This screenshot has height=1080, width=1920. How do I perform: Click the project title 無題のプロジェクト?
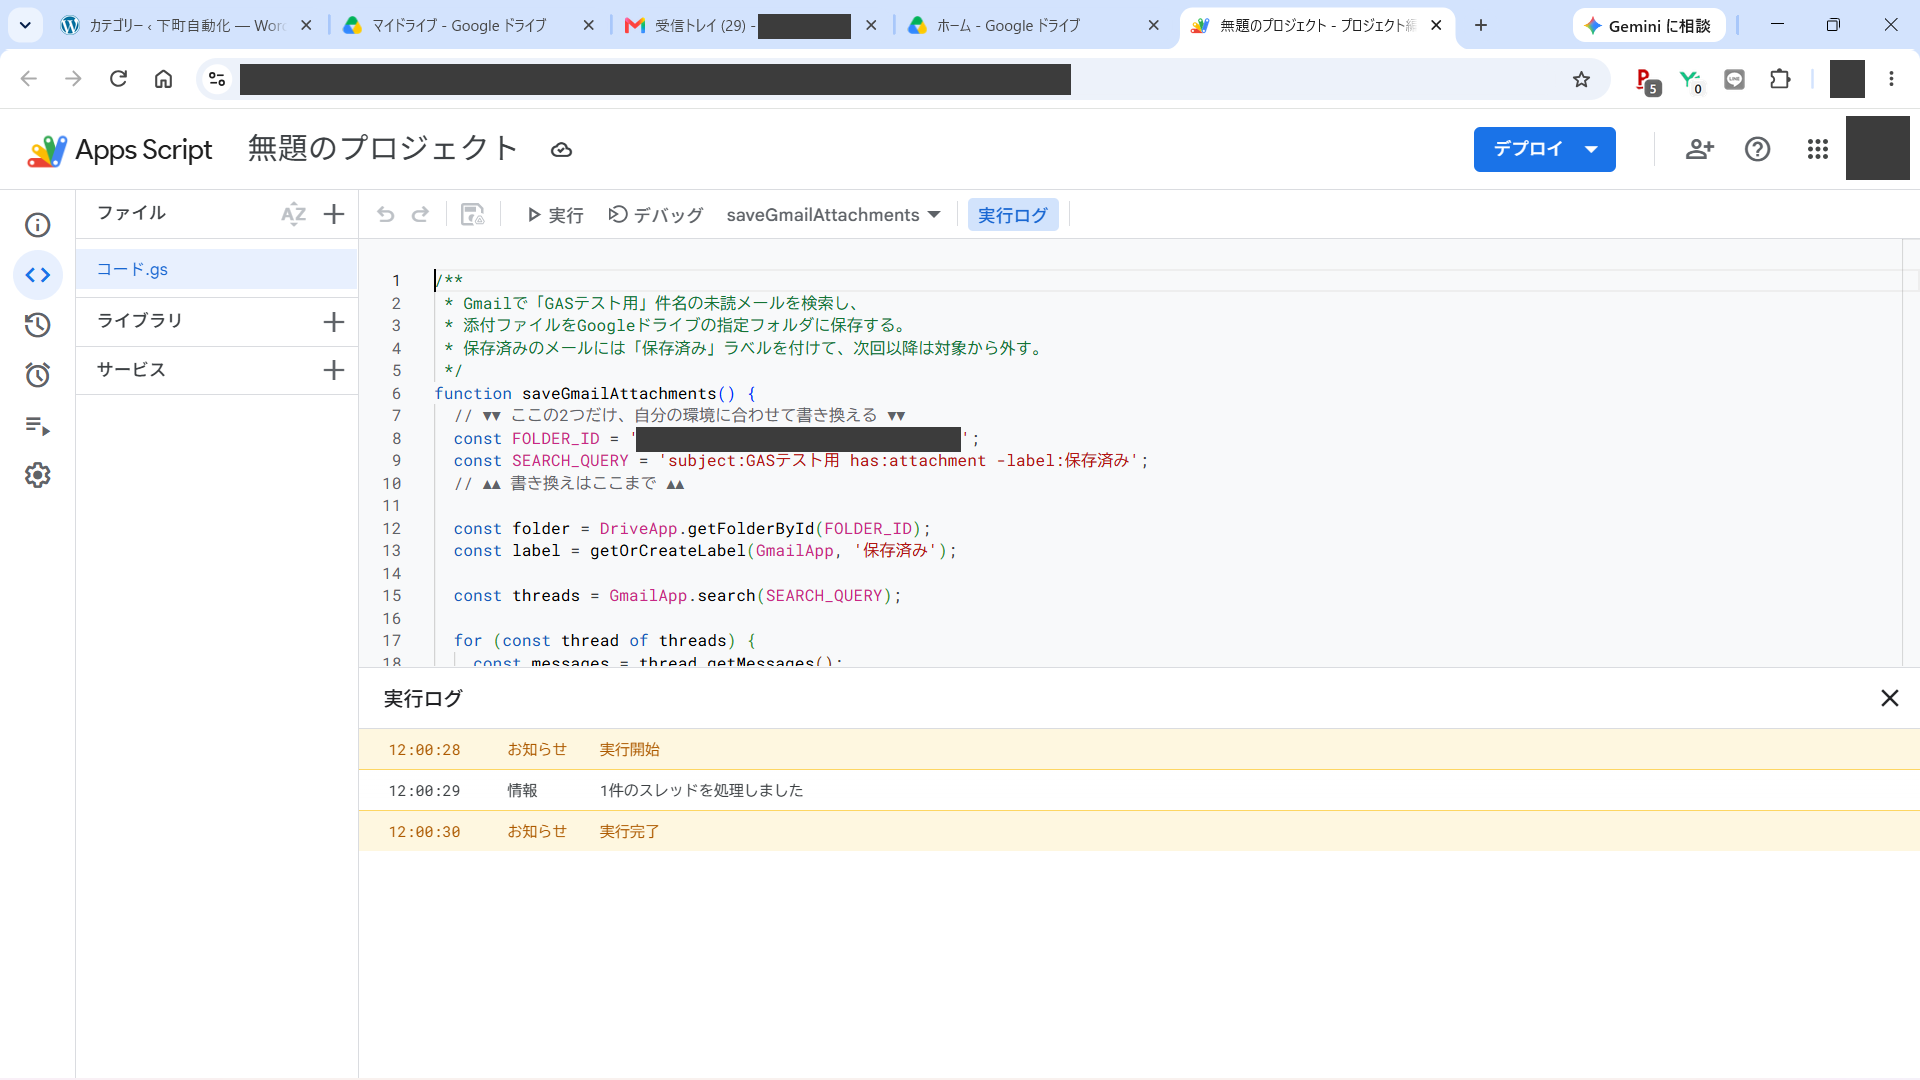[382, 149]
